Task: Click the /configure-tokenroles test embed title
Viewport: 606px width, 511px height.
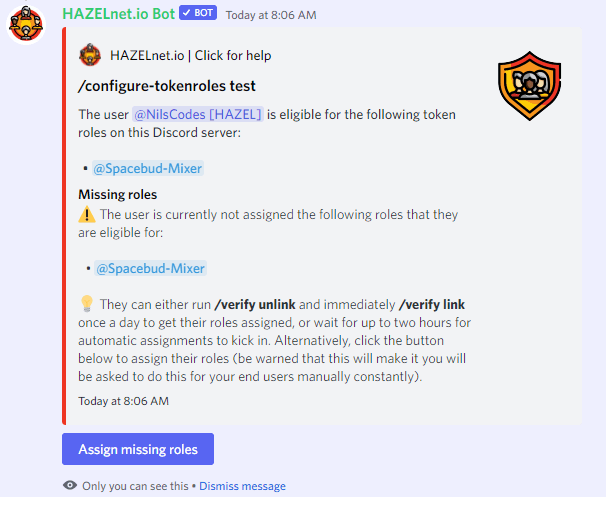Action: click(167, 86)
